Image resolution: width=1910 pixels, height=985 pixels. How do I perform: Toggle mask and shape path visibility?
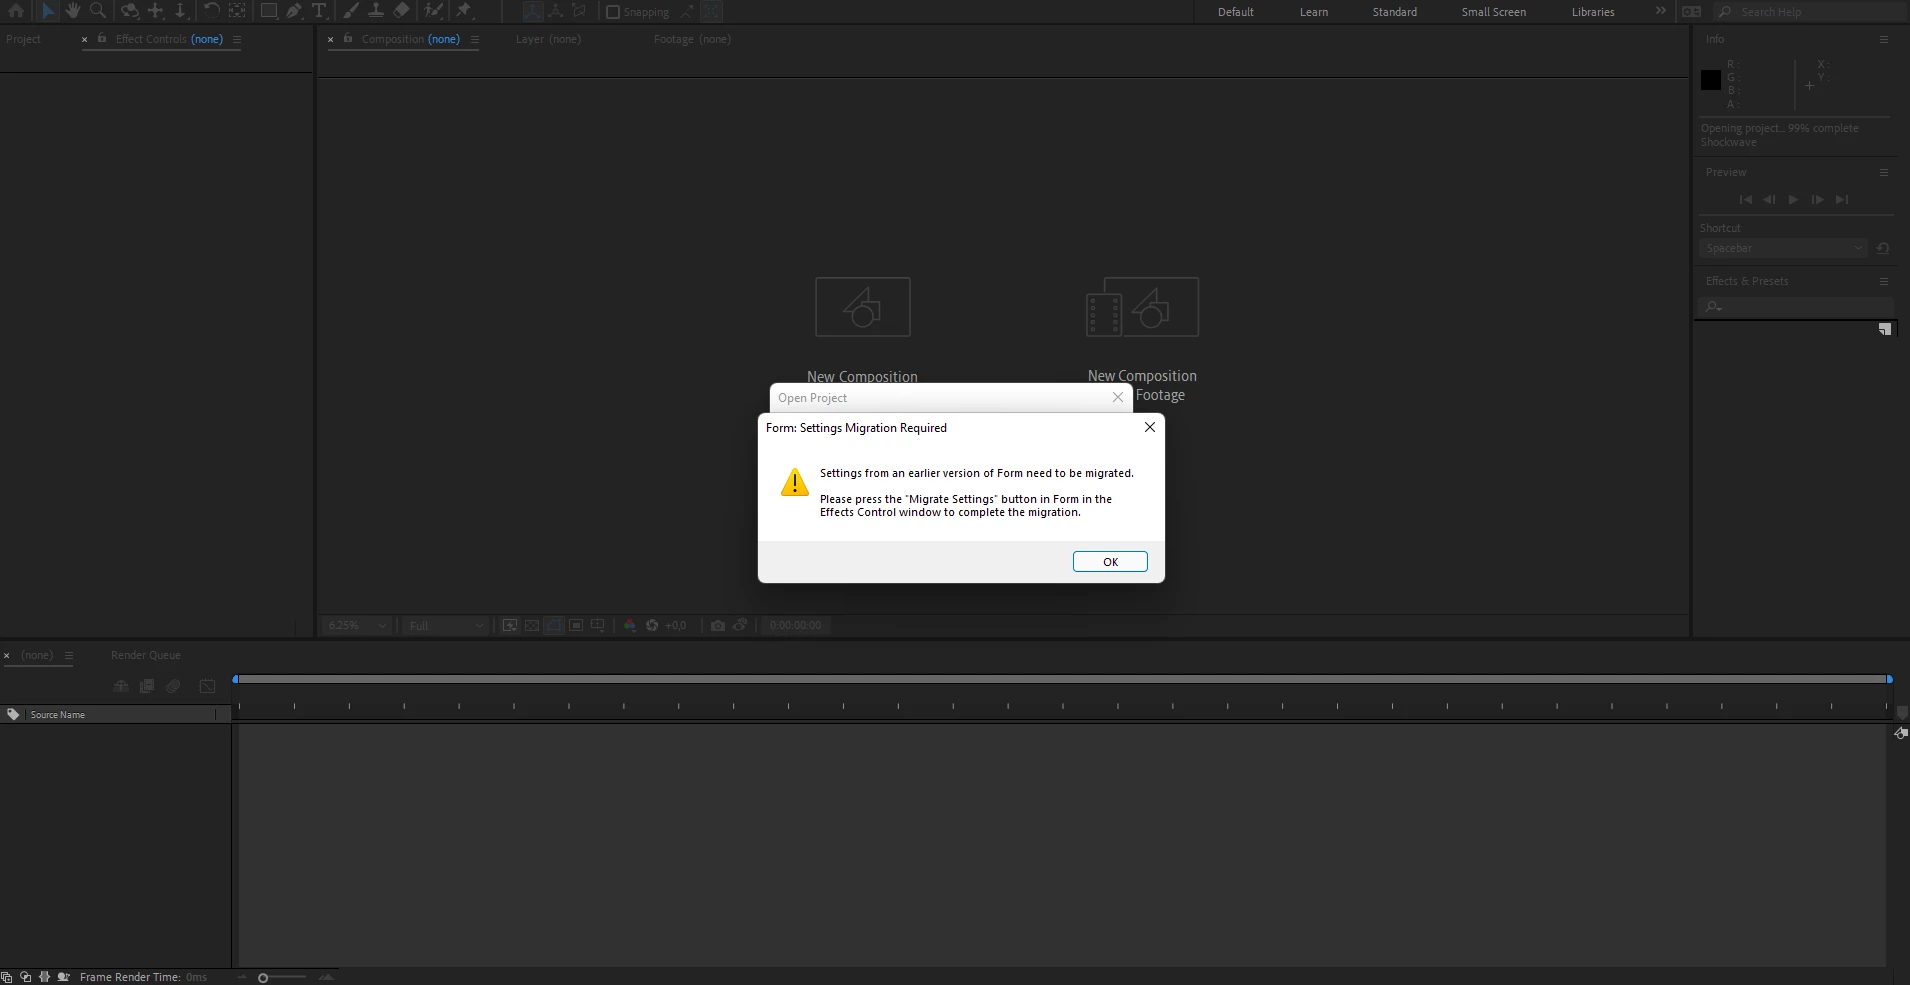point(554,625)
